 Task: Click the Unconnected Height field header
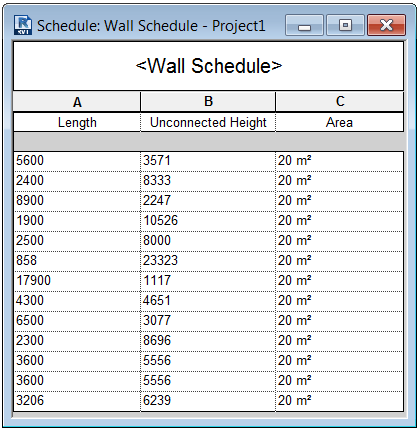[x=208, y=123]
